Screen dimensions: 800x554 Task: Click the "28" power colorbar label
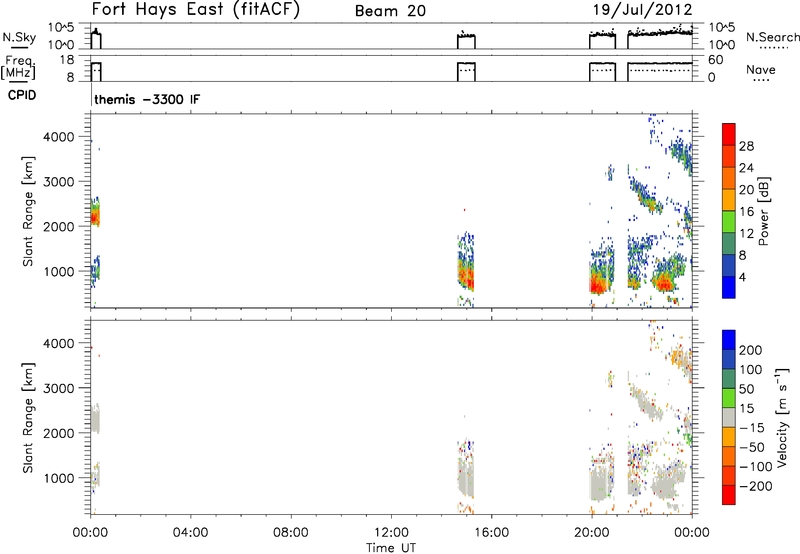(746, 147)
